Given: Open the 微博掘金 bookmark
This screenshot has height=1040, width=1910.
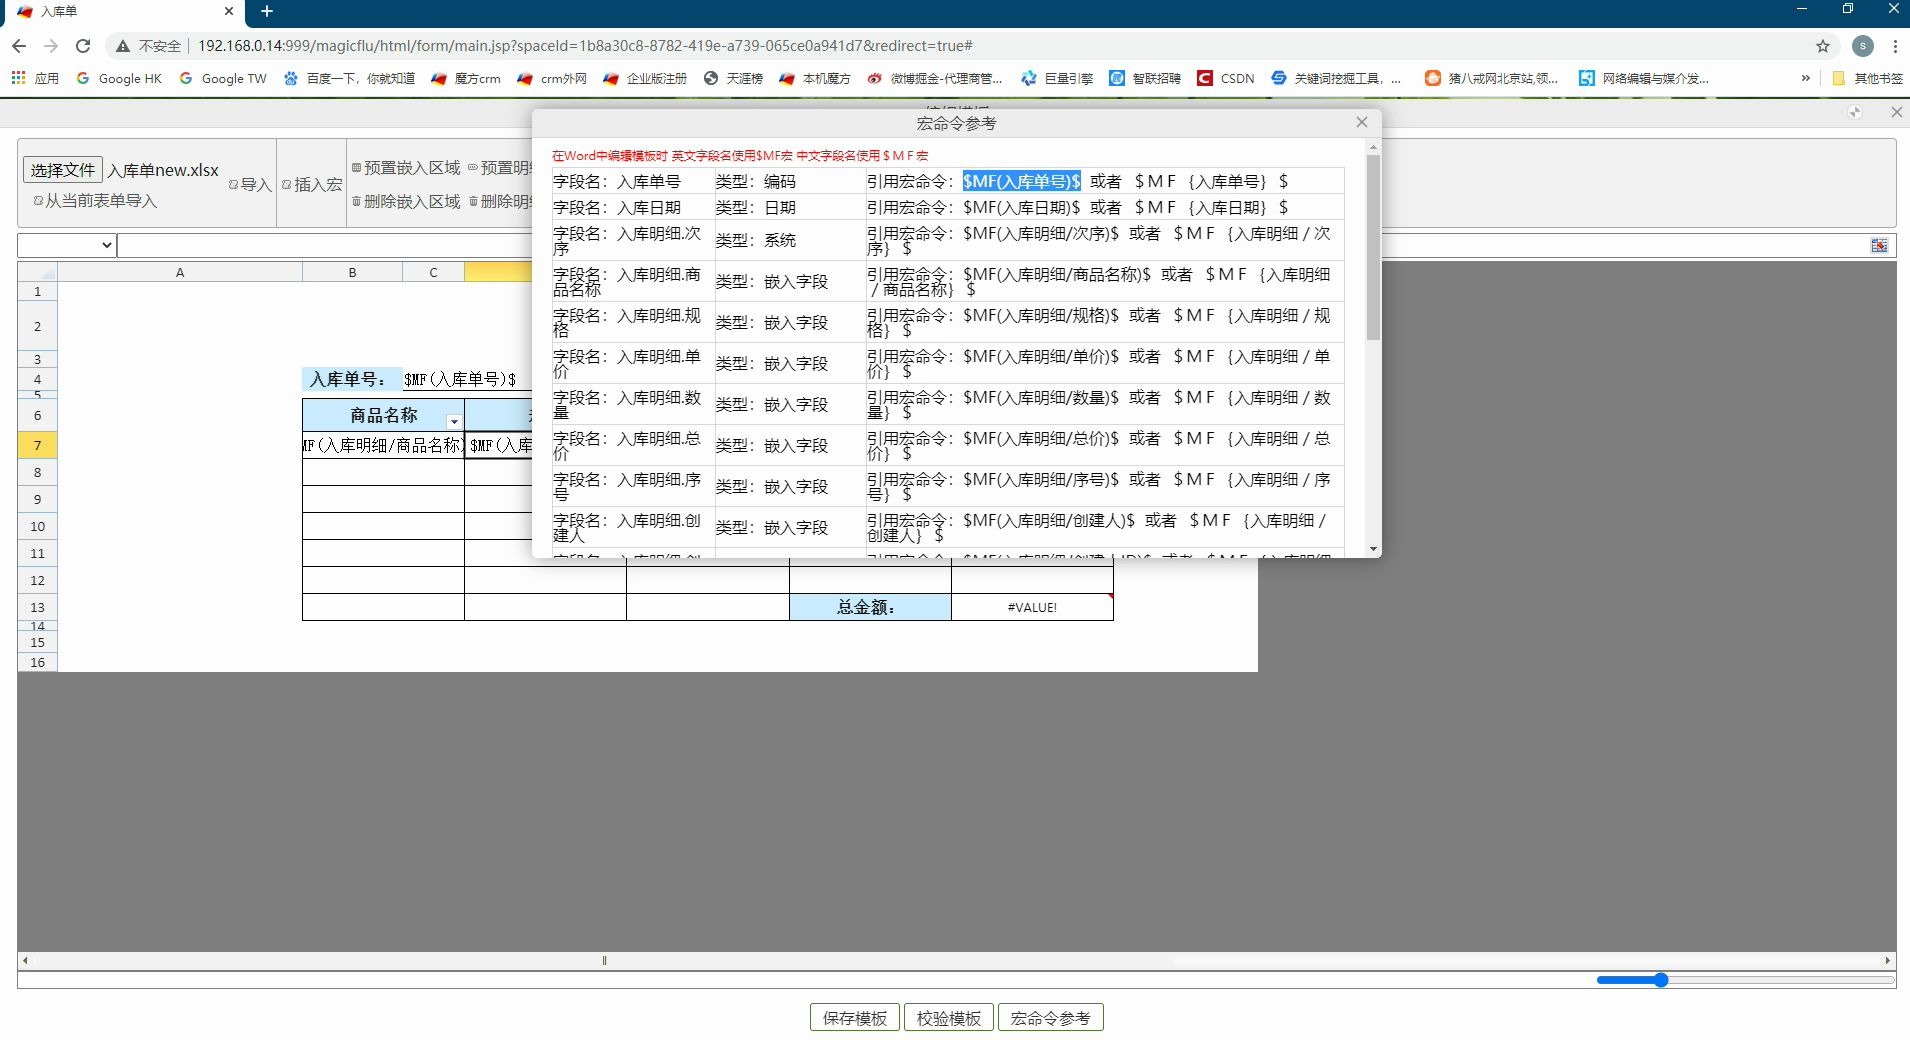Looking at the screenshot, I should click(935, 78).
